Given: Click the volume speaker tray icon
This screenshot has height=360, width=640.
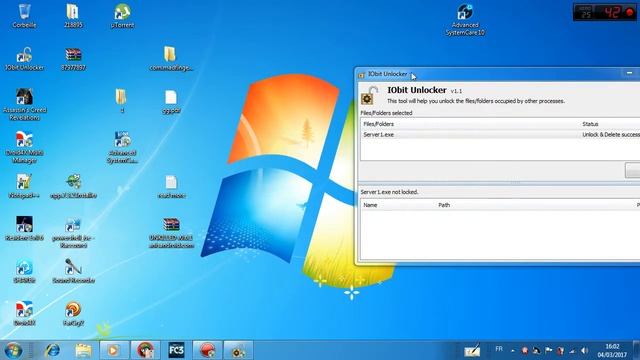Looking at the screenshot, I should point(584,351).
